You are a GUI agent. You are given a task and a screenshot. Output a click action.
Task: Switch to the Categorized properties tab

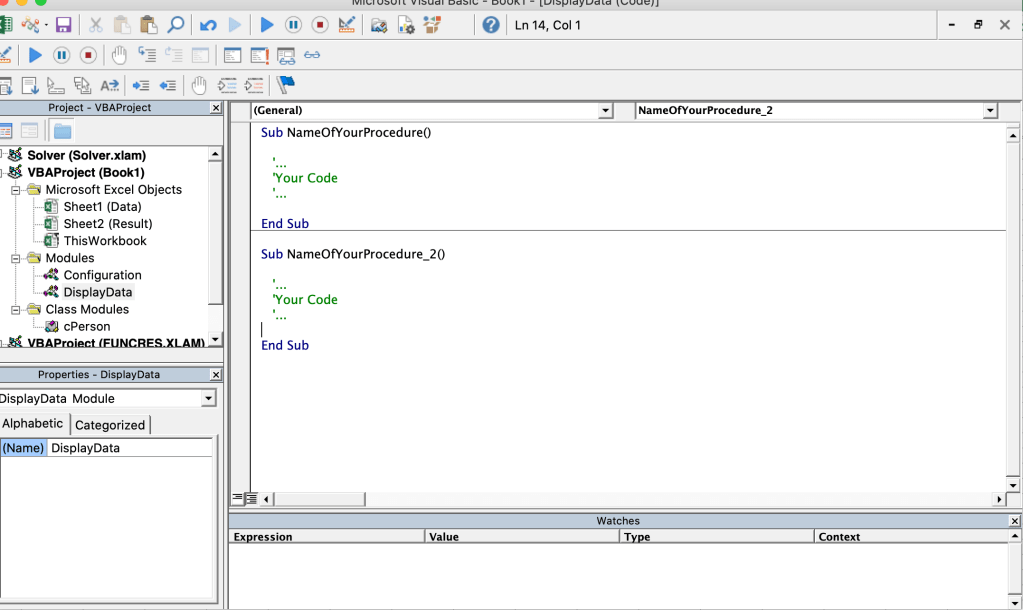(110, 425)
